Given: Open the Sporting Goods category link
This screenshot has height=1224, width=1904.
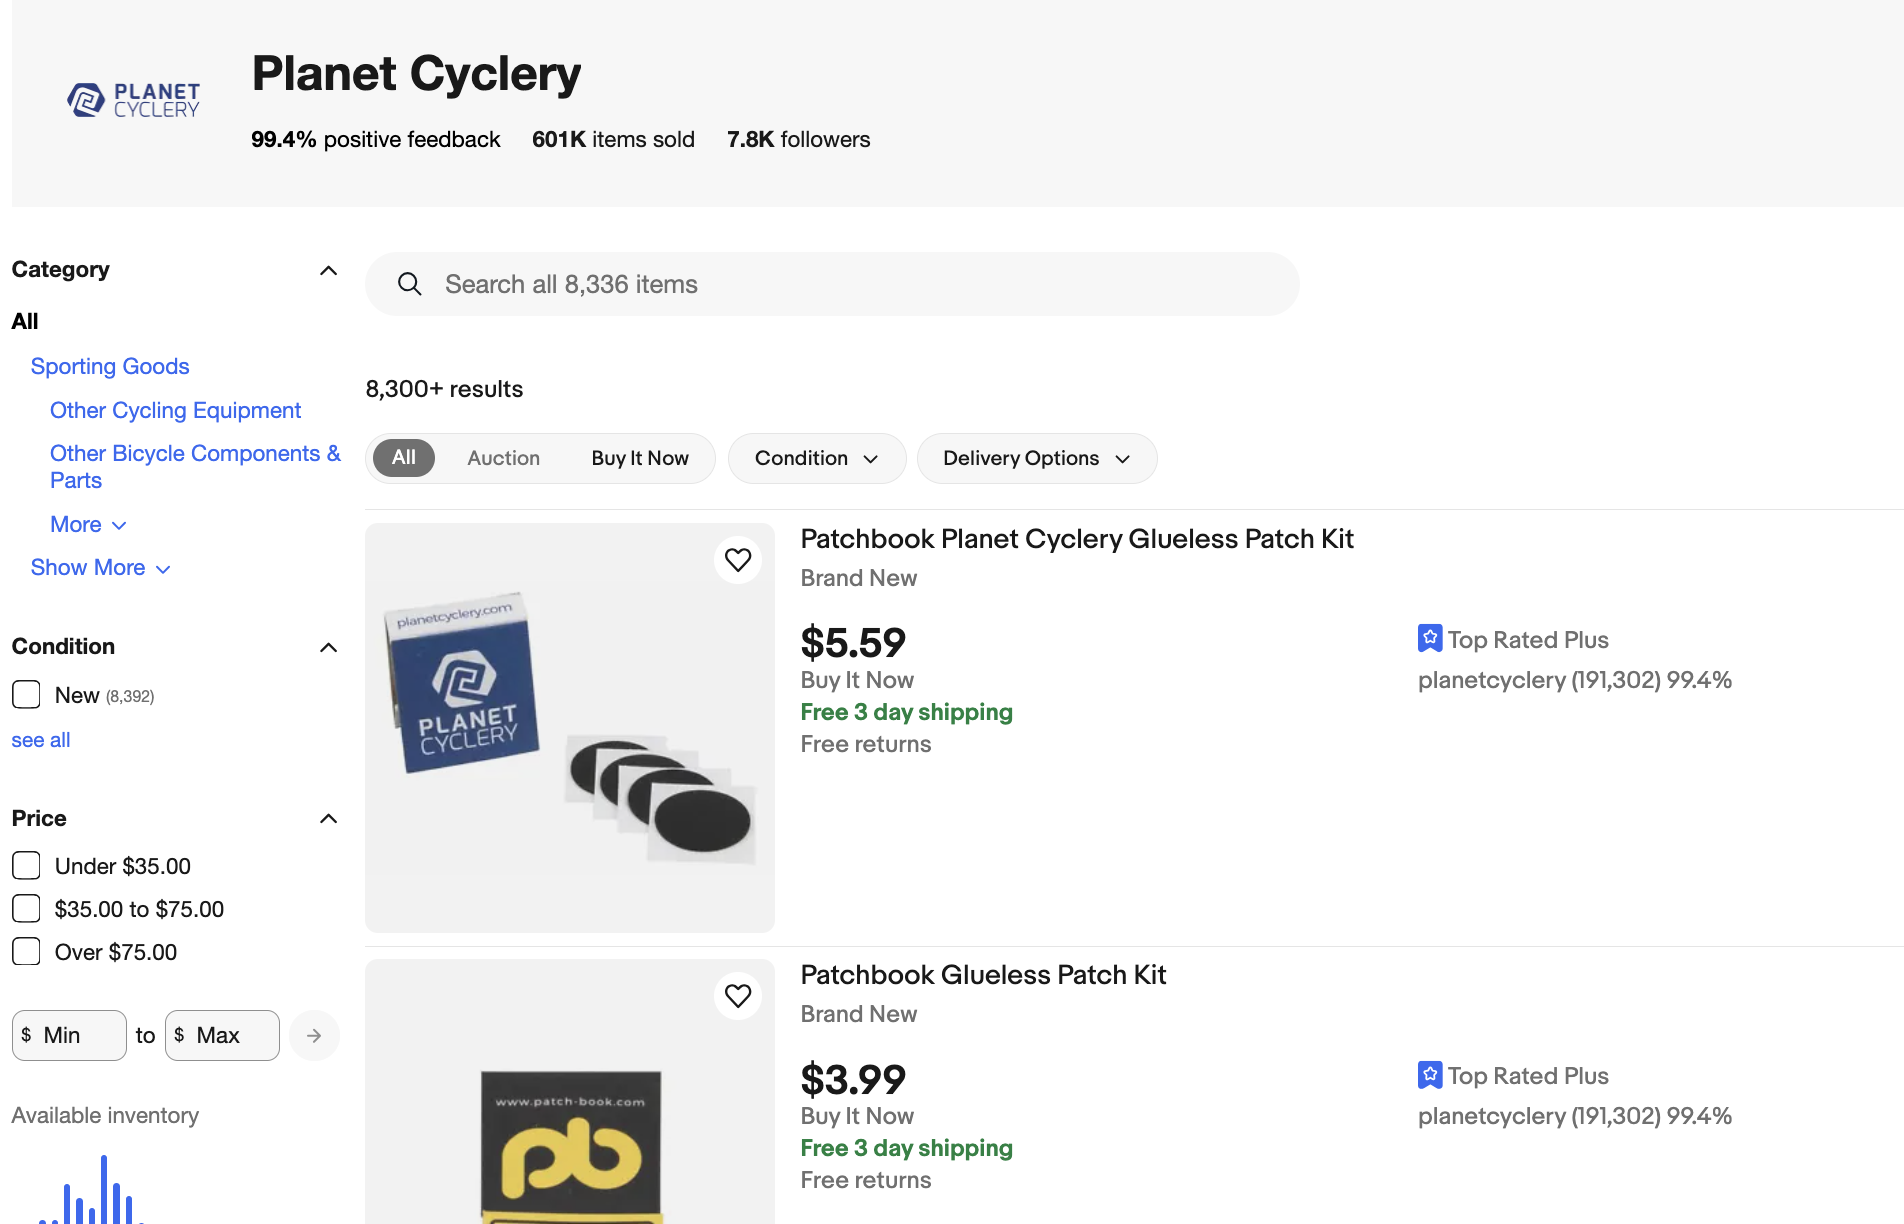Looking at the screenshot, I should click(110, 367).
